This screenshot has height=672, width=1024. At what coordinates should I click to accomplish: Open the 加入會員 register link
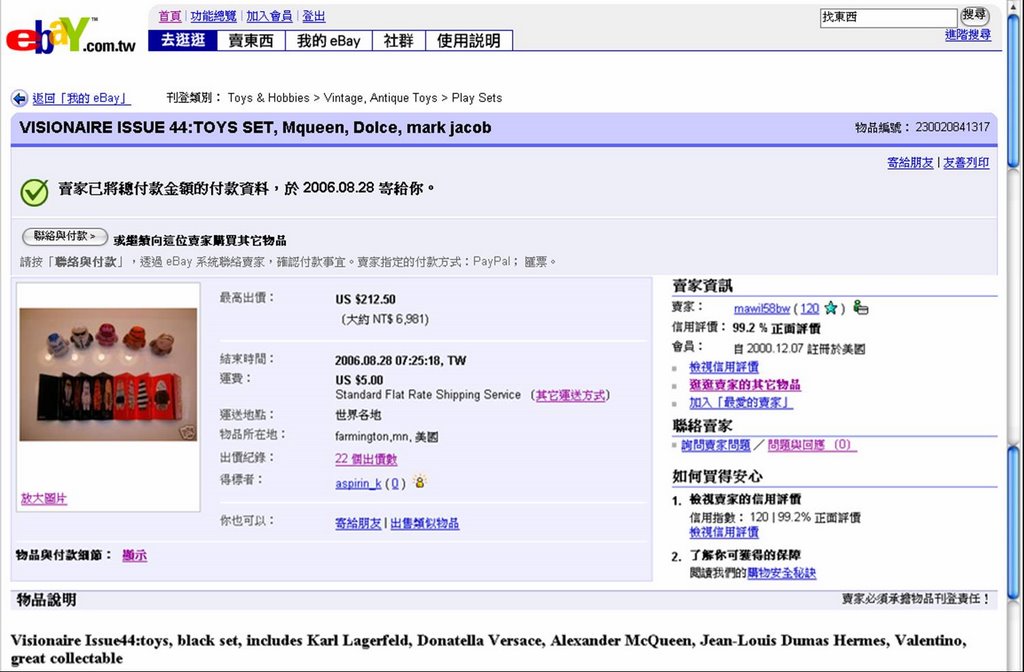[269, 16]
